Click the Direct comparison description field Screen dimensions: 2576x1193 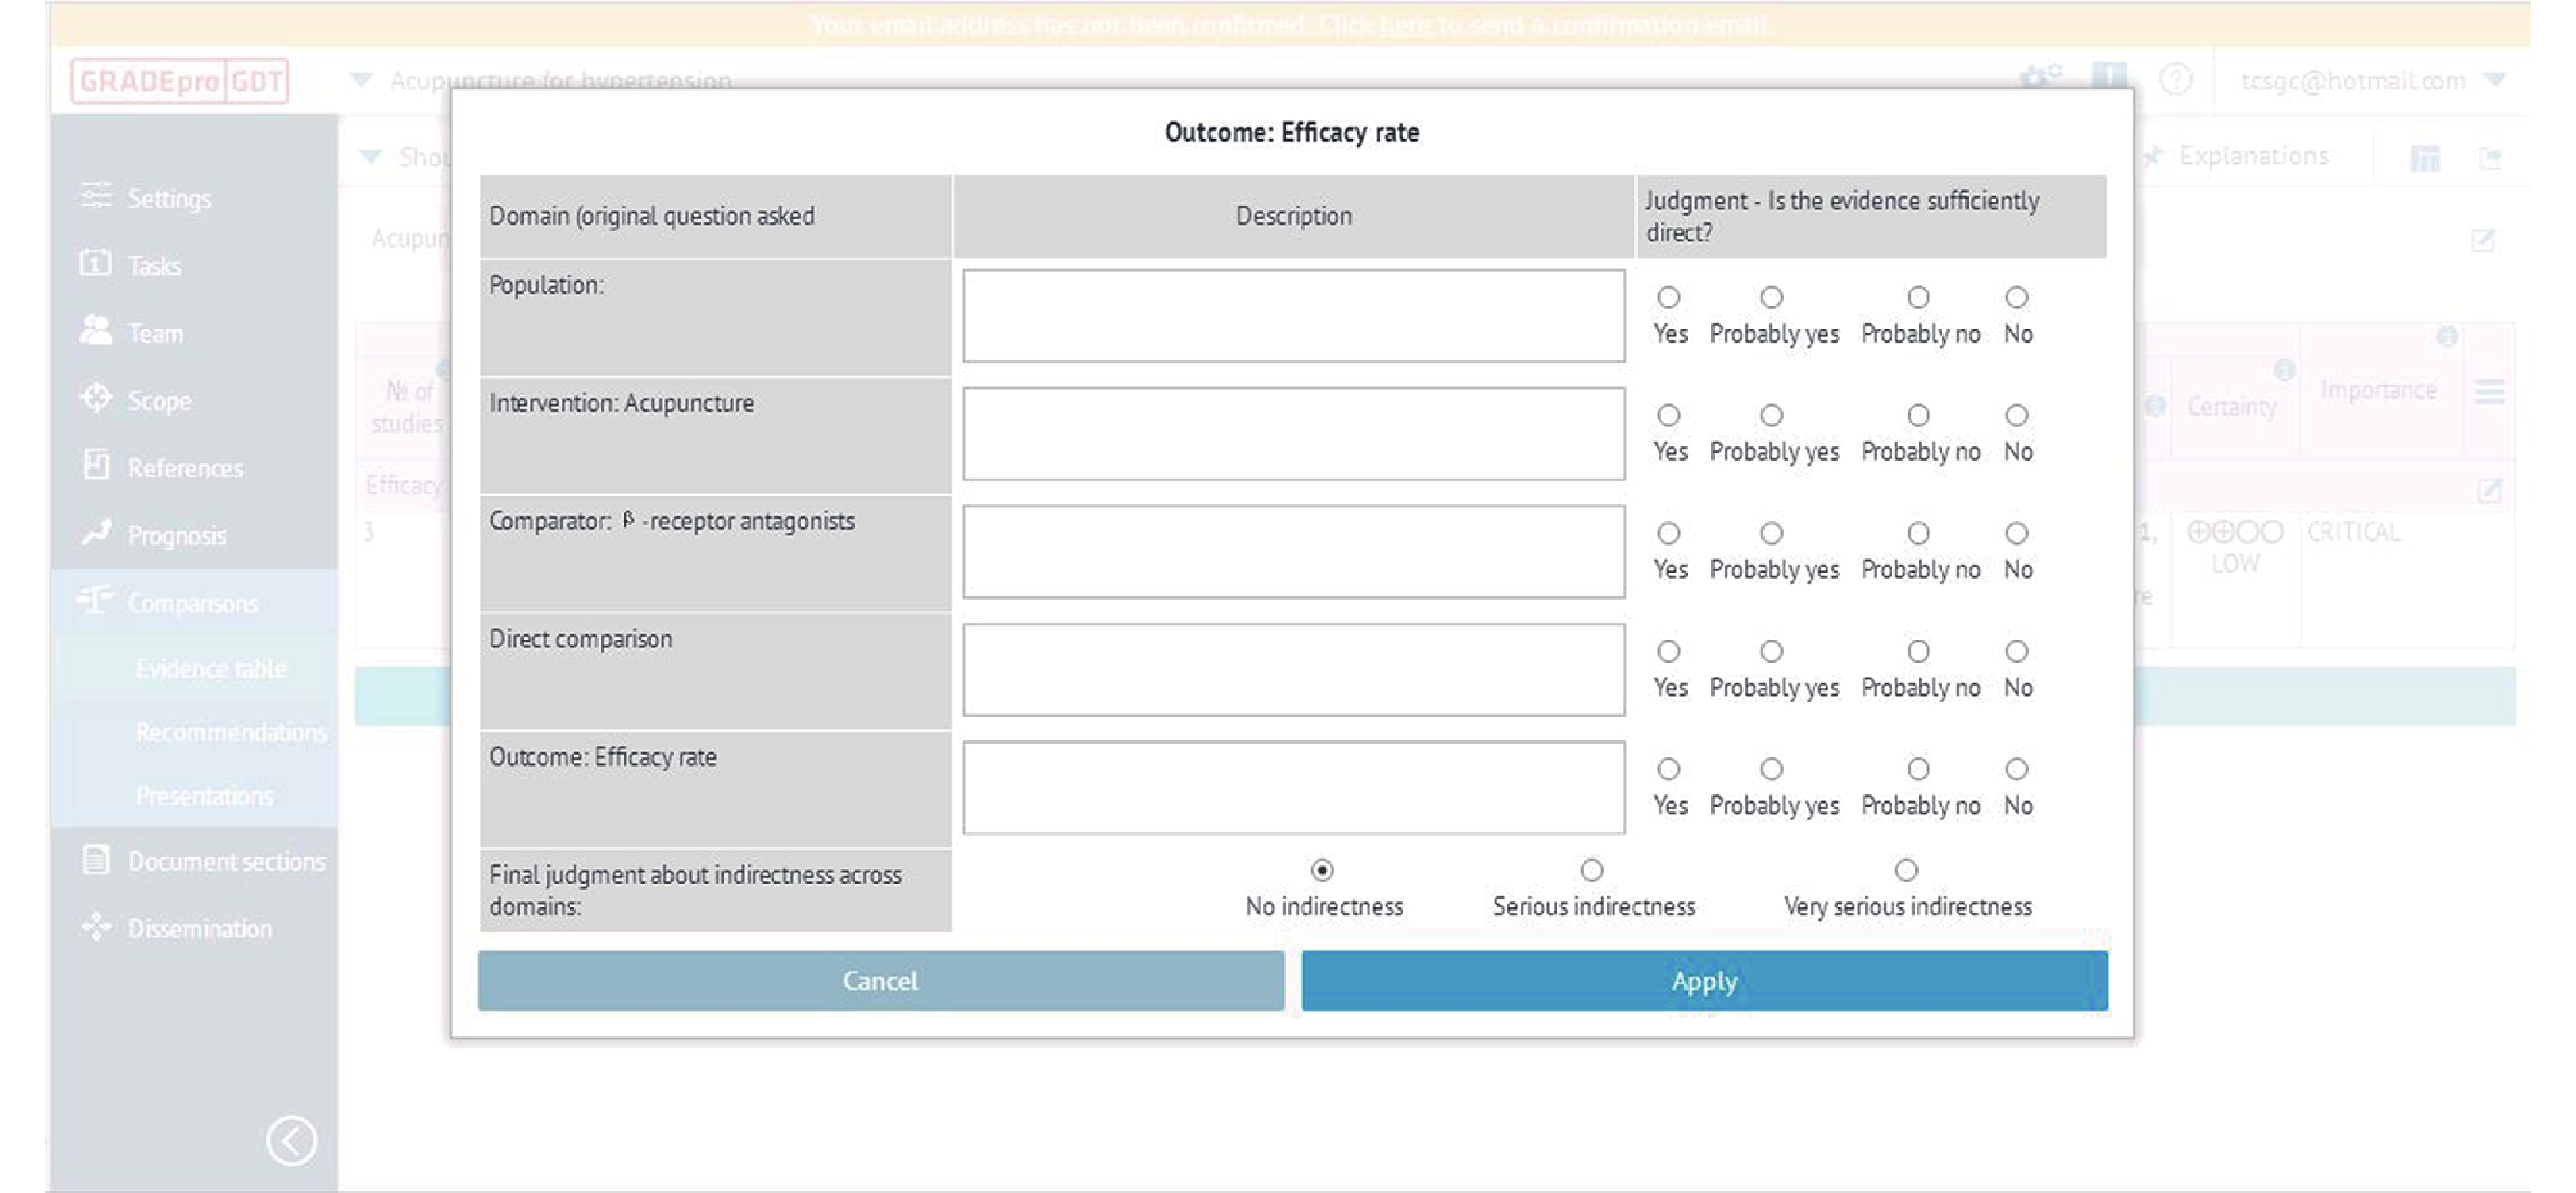pos(1294,670)
